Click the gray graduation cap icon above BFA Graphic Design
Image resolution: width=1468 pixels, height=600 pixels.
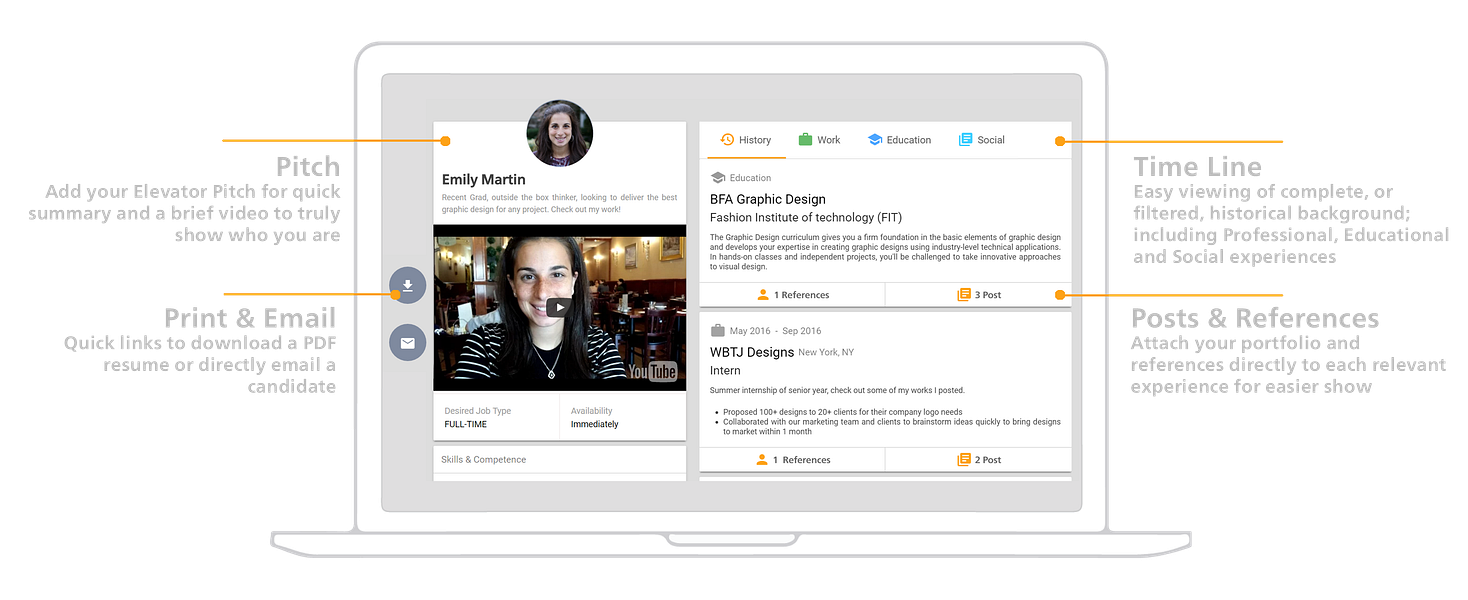717,178
